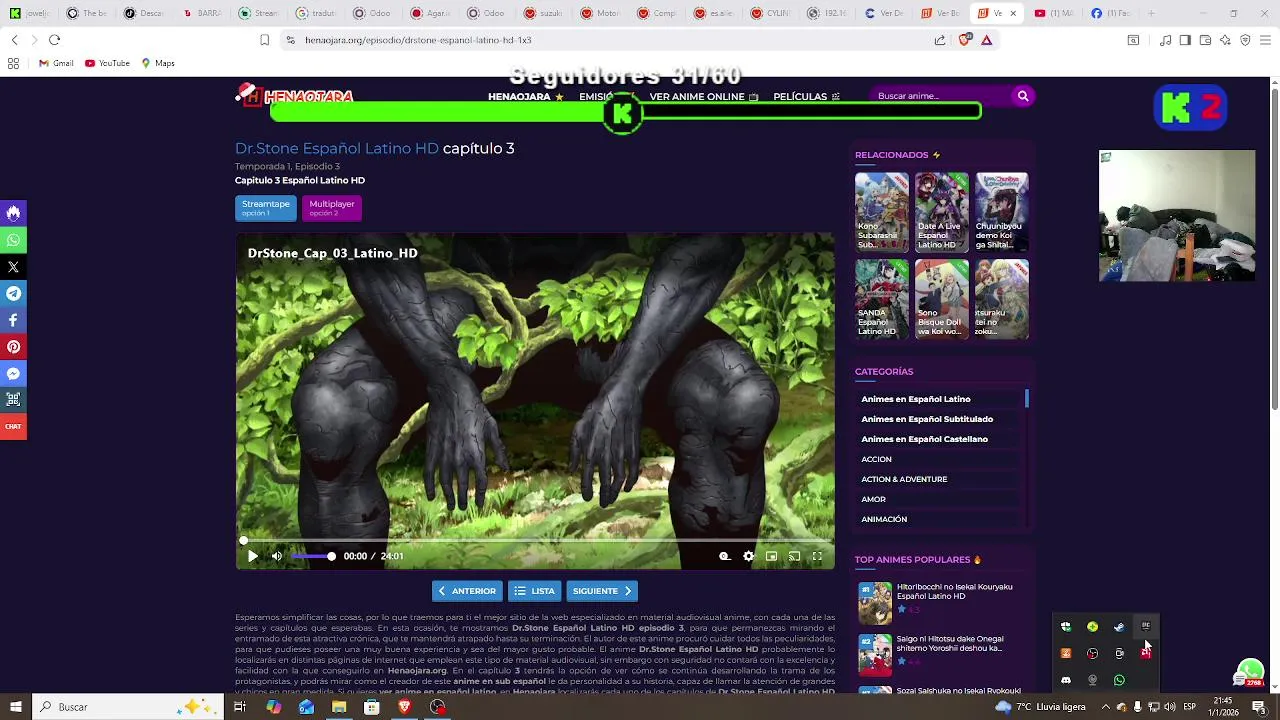Open Dr.Stone Español Latino HD title link
The width and height of the screenshot is (1280, 720).
pos(337,148)
